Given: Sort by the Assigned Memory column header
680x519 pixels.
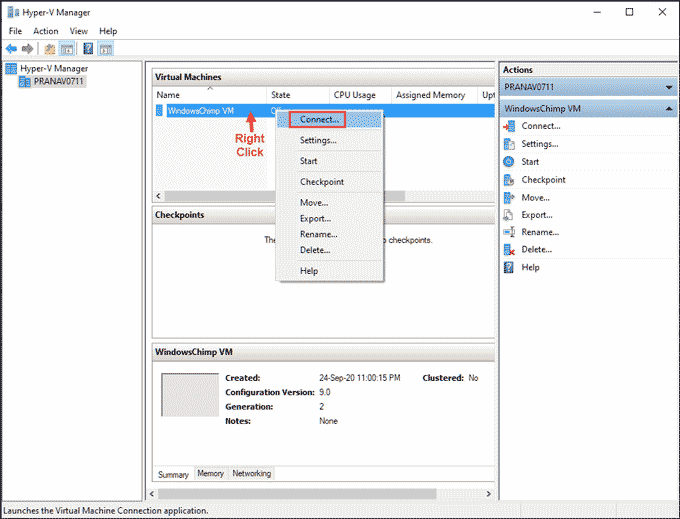Looking at the screenshot, I should coord(435,95).
